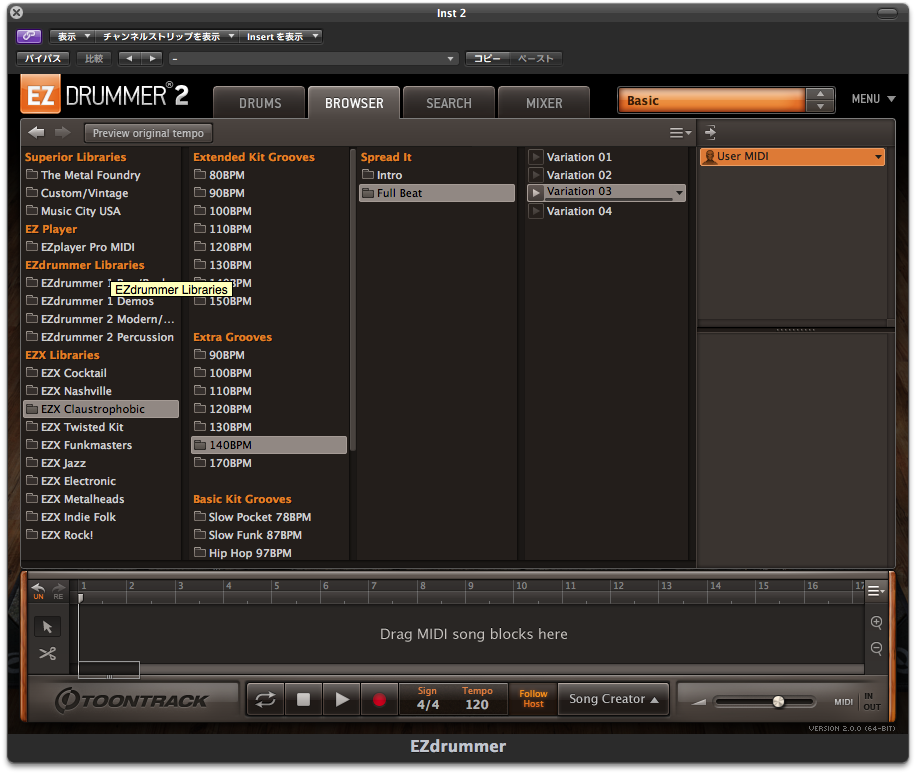Click the purple link icon in plugin header

click(x=29, y=36)
